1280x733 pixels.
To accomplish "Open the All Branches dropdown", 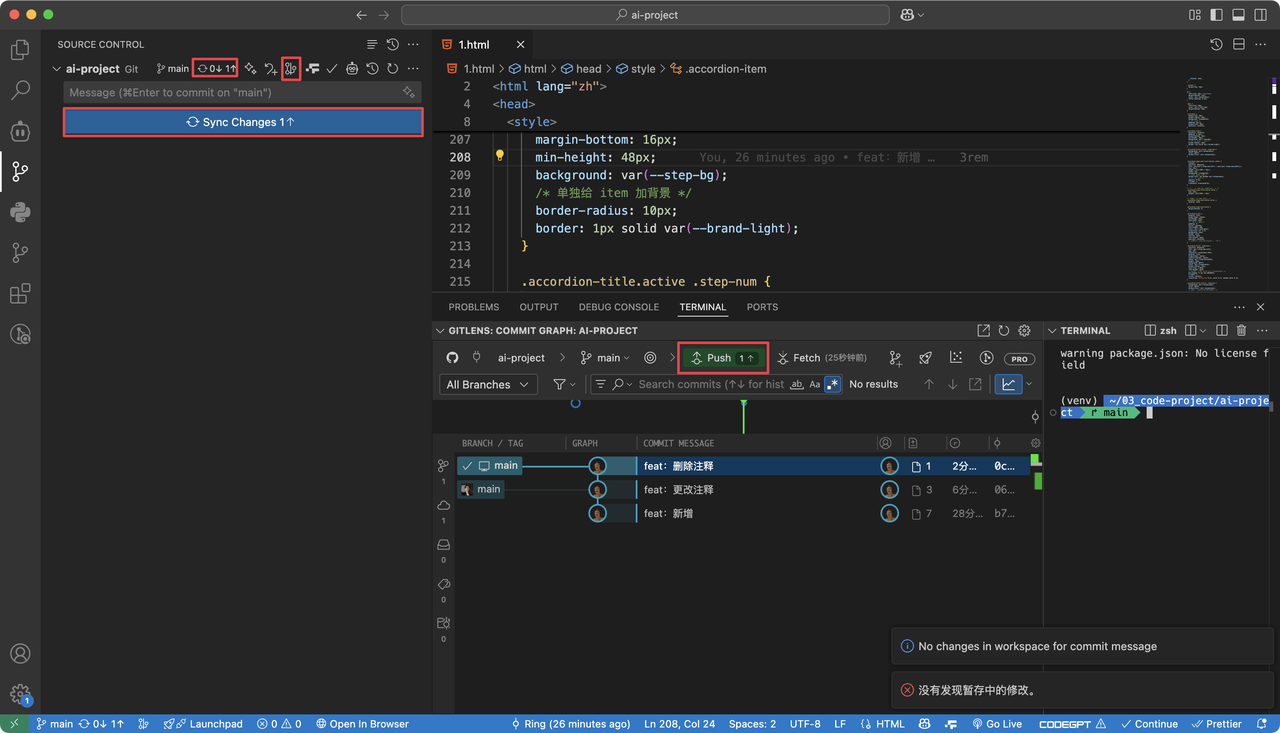I will tap(488, 384).
